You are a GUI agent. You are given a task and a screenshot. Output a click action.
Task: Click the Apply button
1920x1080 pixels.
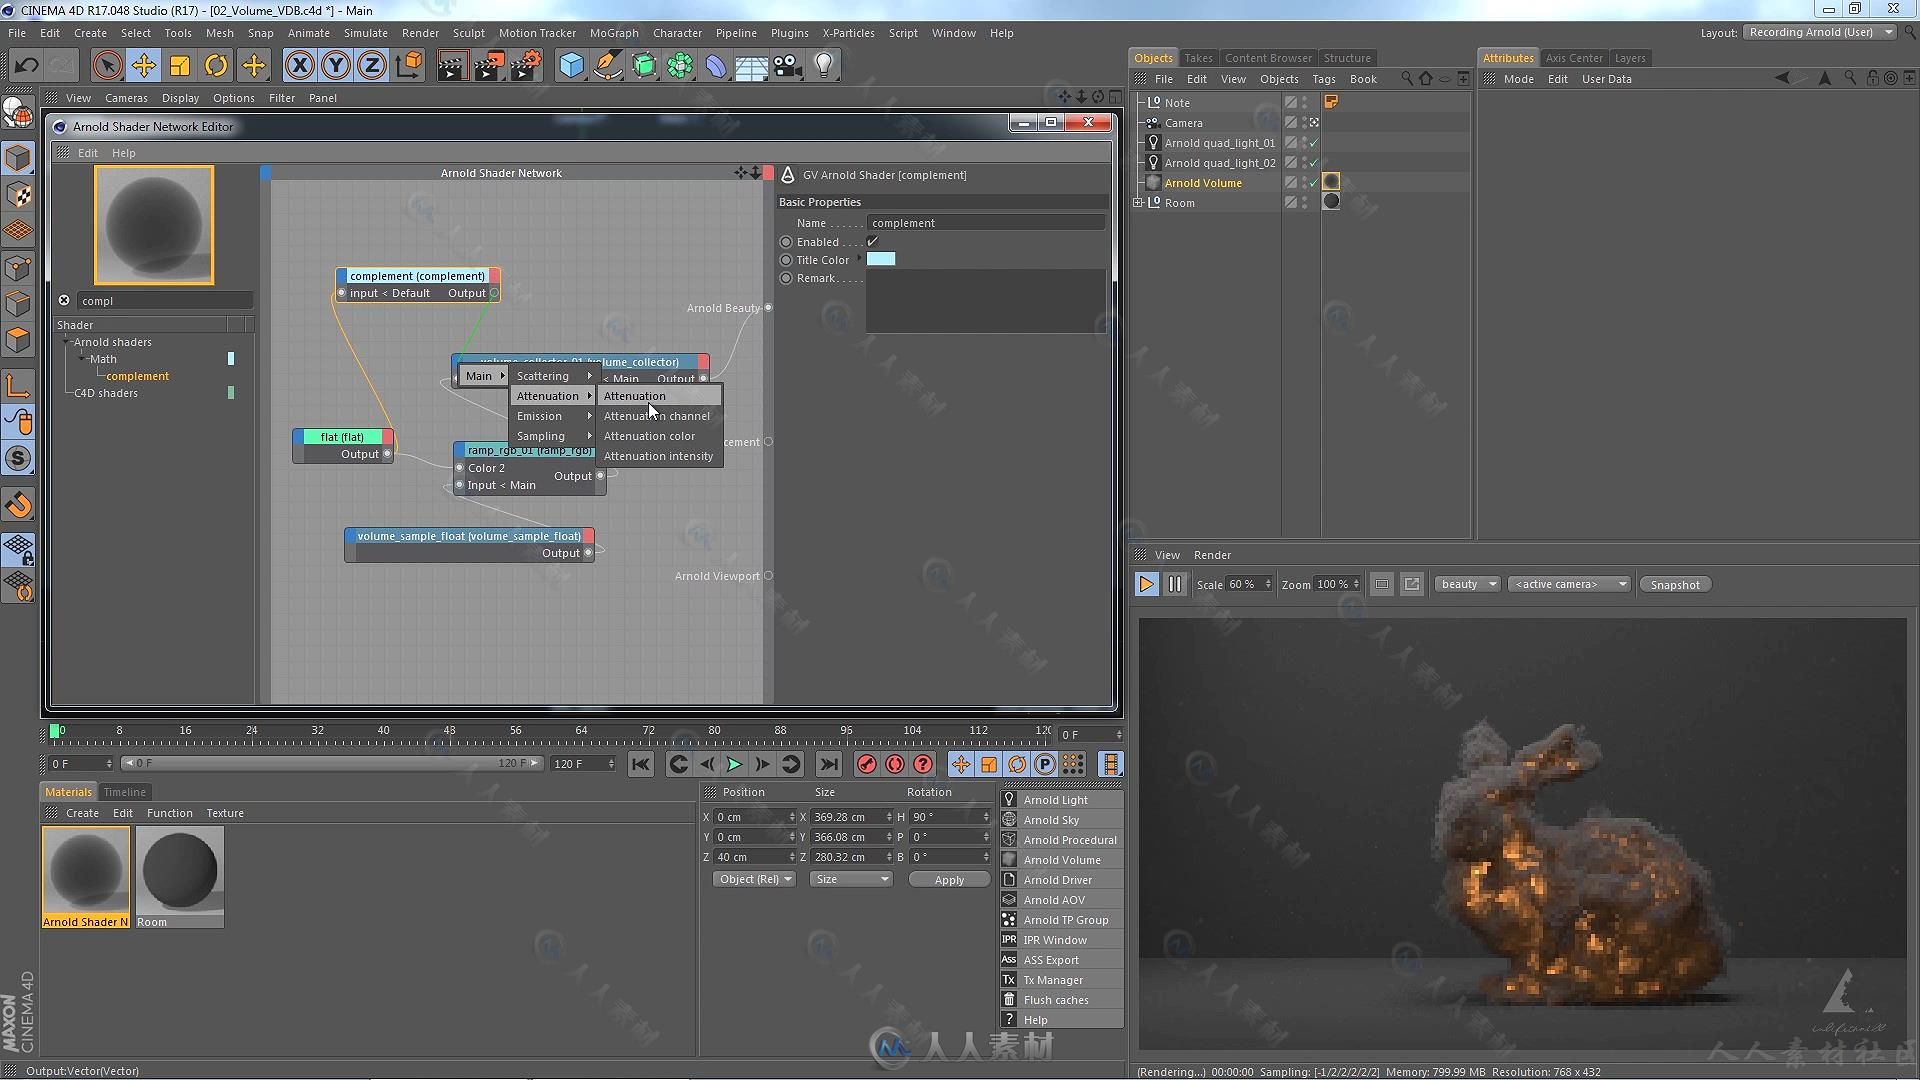tap(949, 880)
